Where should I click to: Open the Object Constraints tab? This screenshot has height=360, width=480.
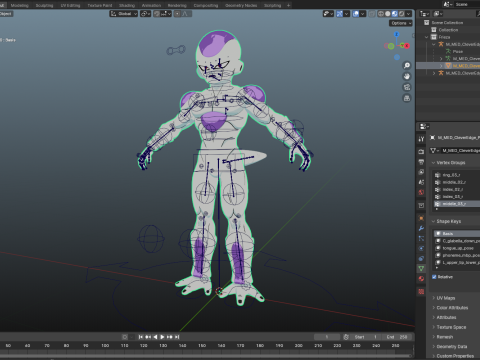[x=421, y=258]
